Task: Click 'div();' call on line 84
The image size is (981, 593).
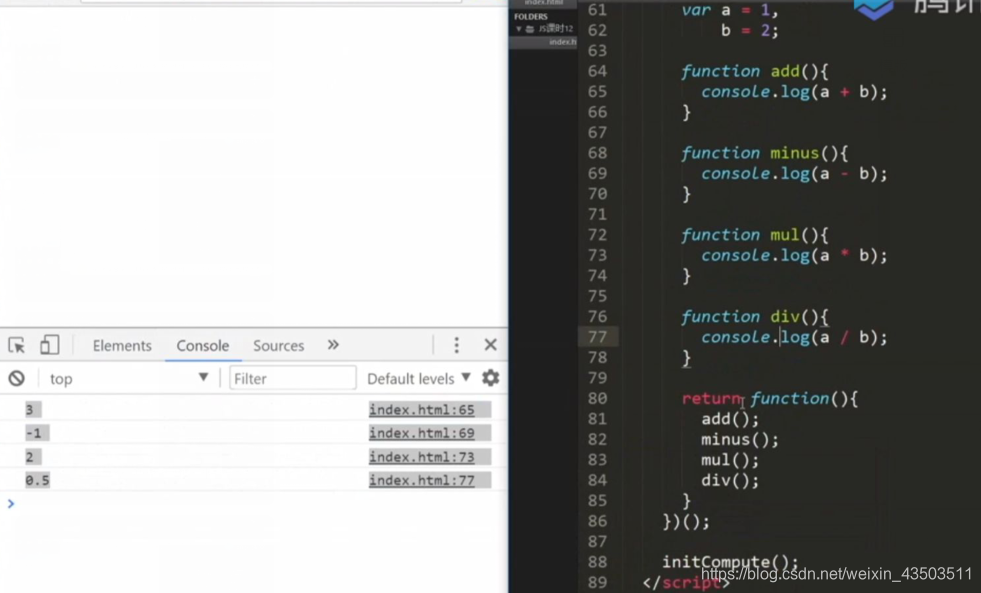Action: pyautogui.click(x=729, y=480)
